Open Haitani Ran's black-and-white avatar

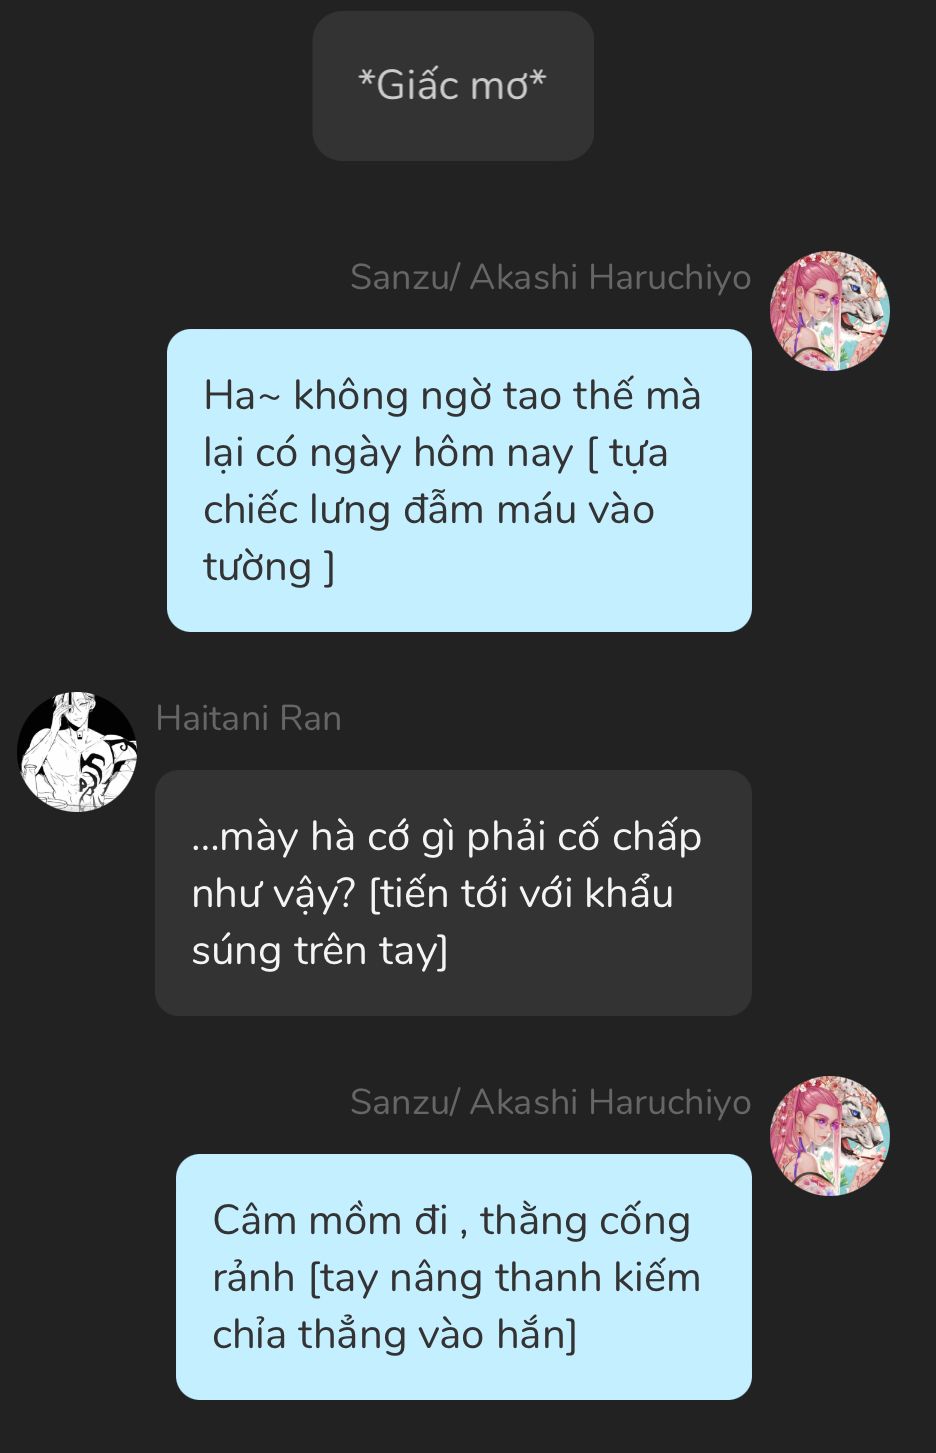[77, 751]
